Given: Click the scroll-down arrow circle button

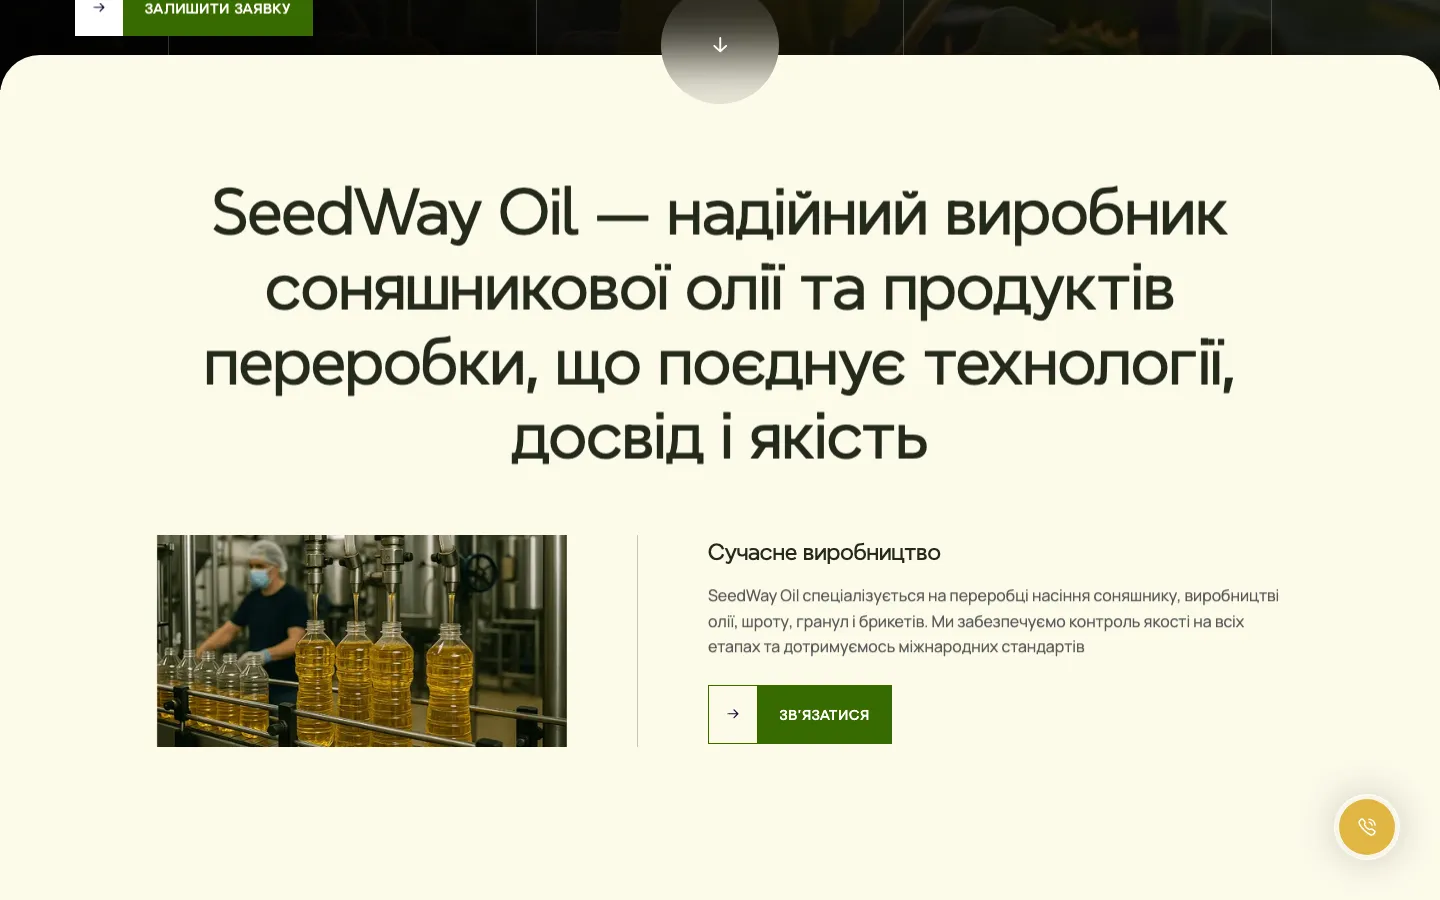Looking at the screenshot, I should pos(720,46).
